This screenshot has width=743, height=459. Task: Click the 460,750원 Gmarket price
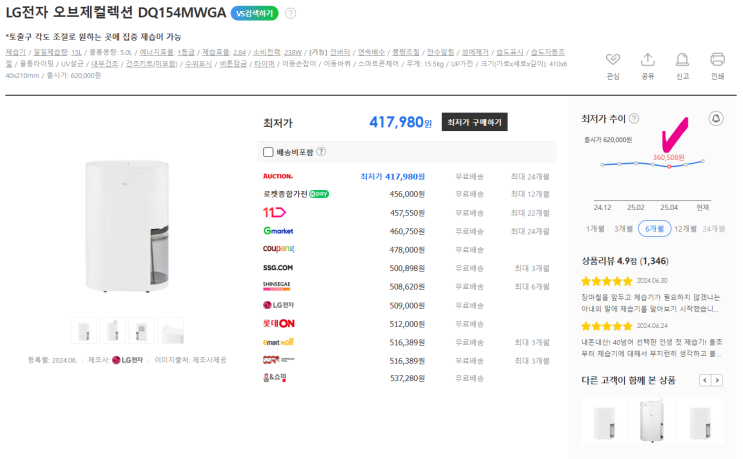tap(407, 231)
